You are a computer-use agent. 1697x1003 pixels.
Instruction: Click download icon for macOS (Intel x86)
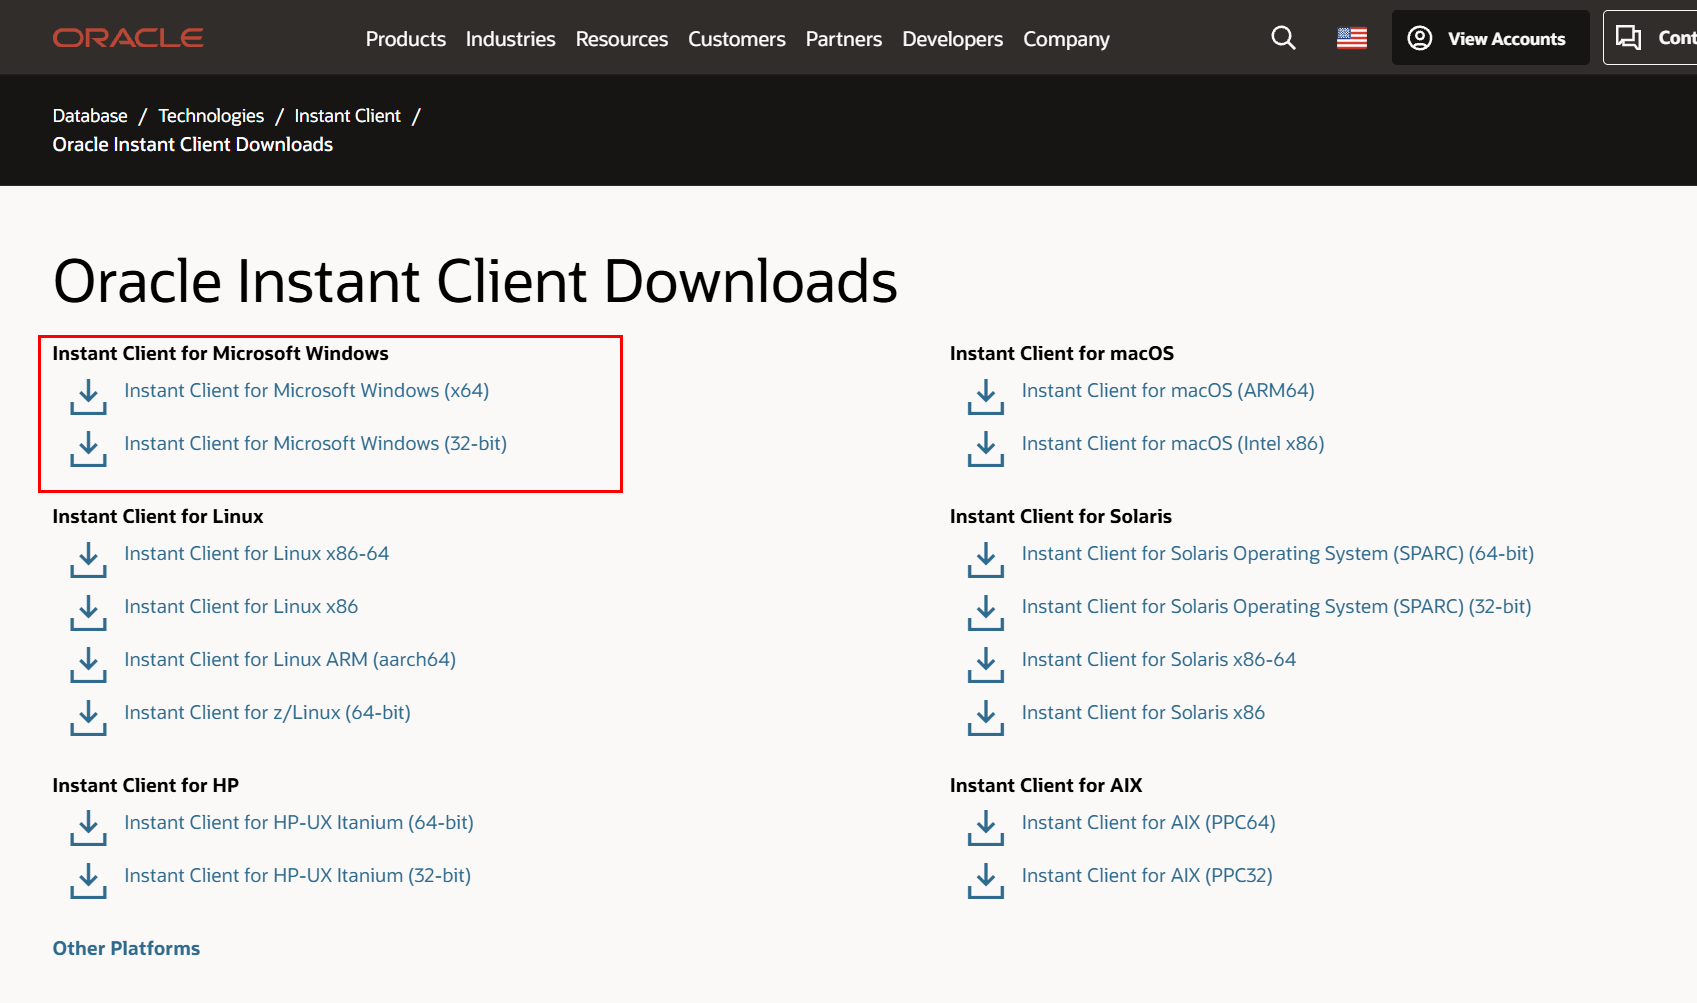[x=986, y=449]
